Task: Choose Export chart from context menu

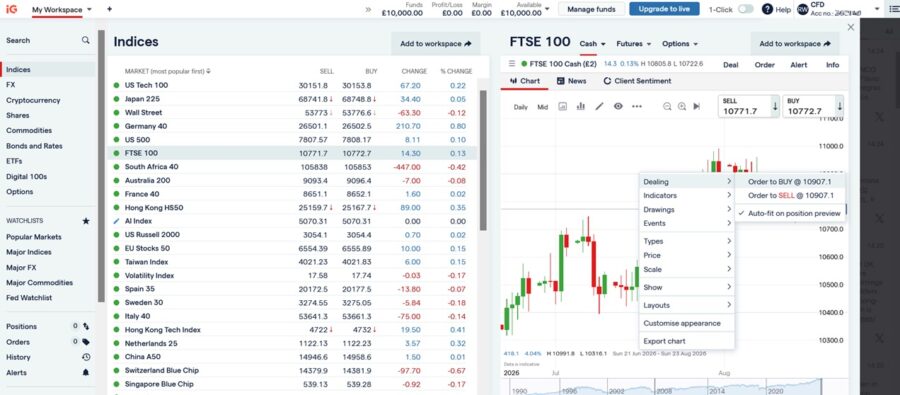Action: click(x=687, y=341)
